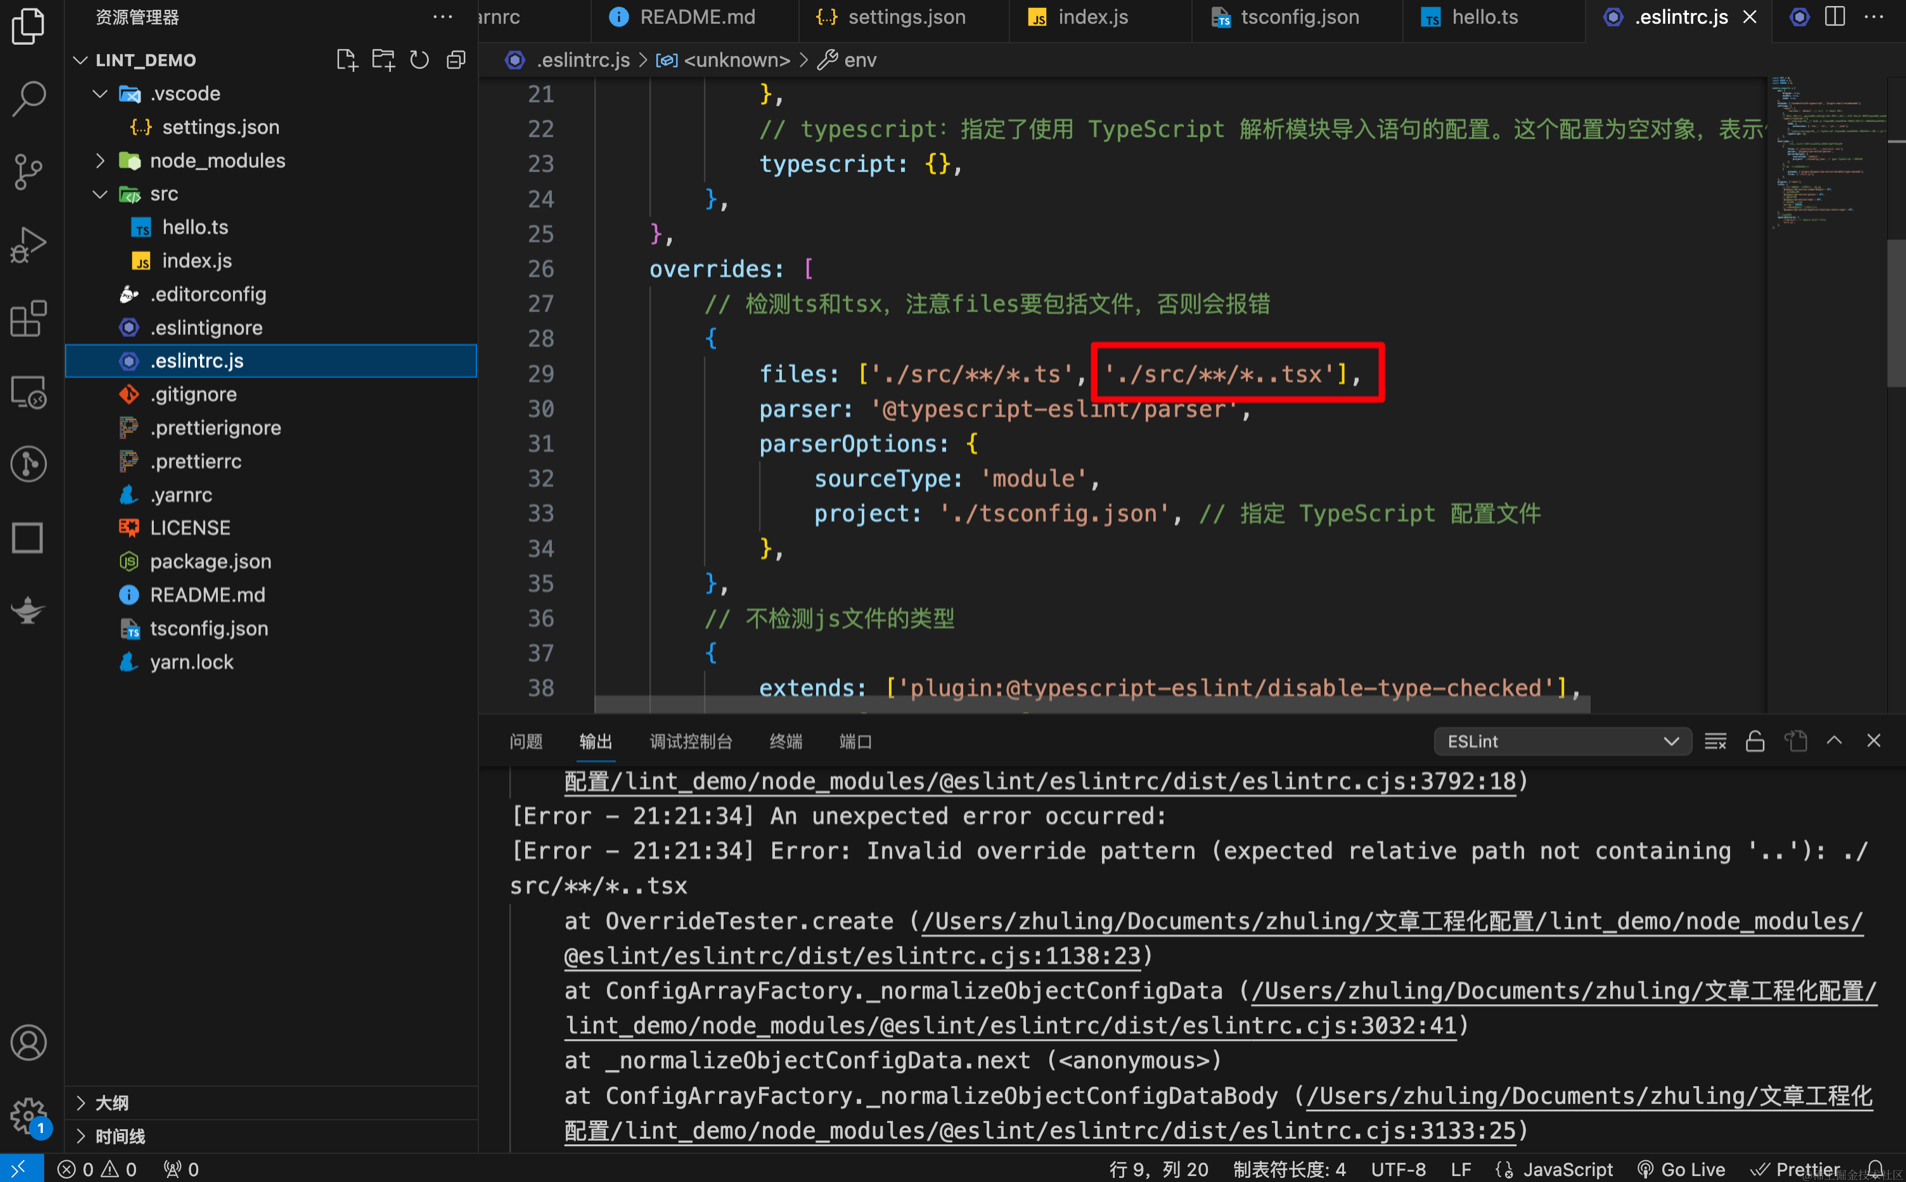Split the editor to the right
The image size is (1906, 1182).
(x=1835, y=17)
